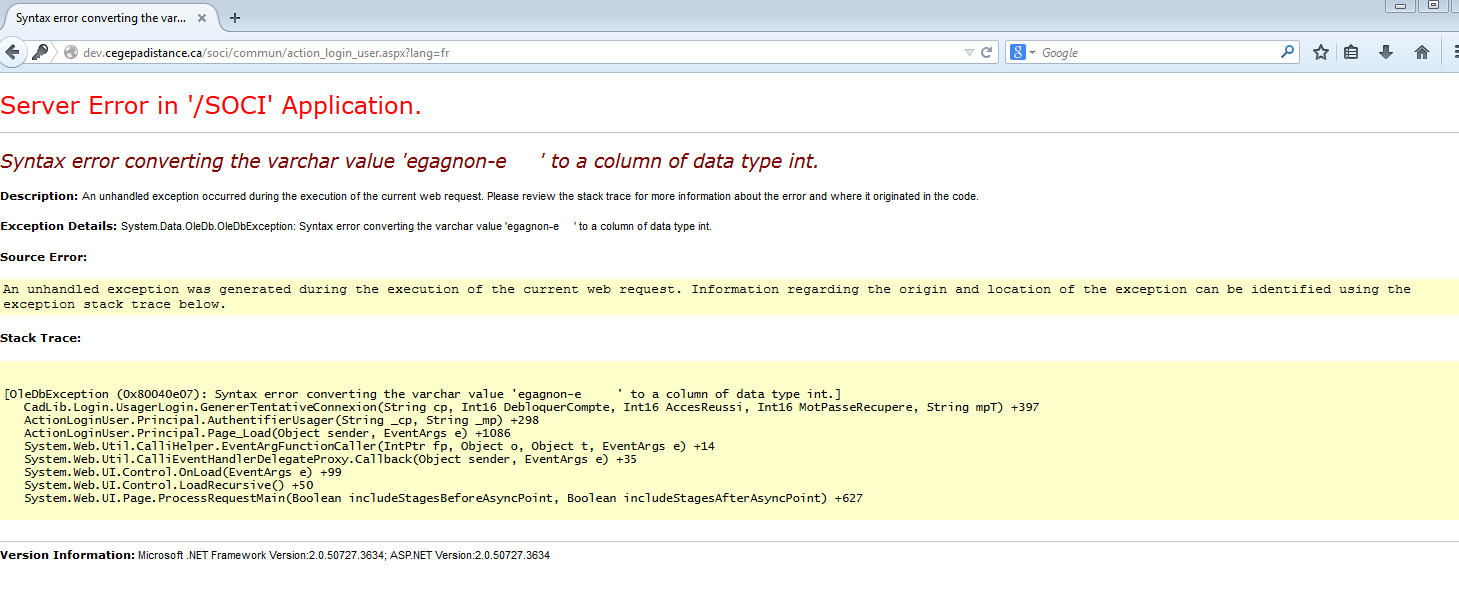This screenshot has width=1459, height=606.
Task: Go to the home page
Action: [x=1421, y=52]
